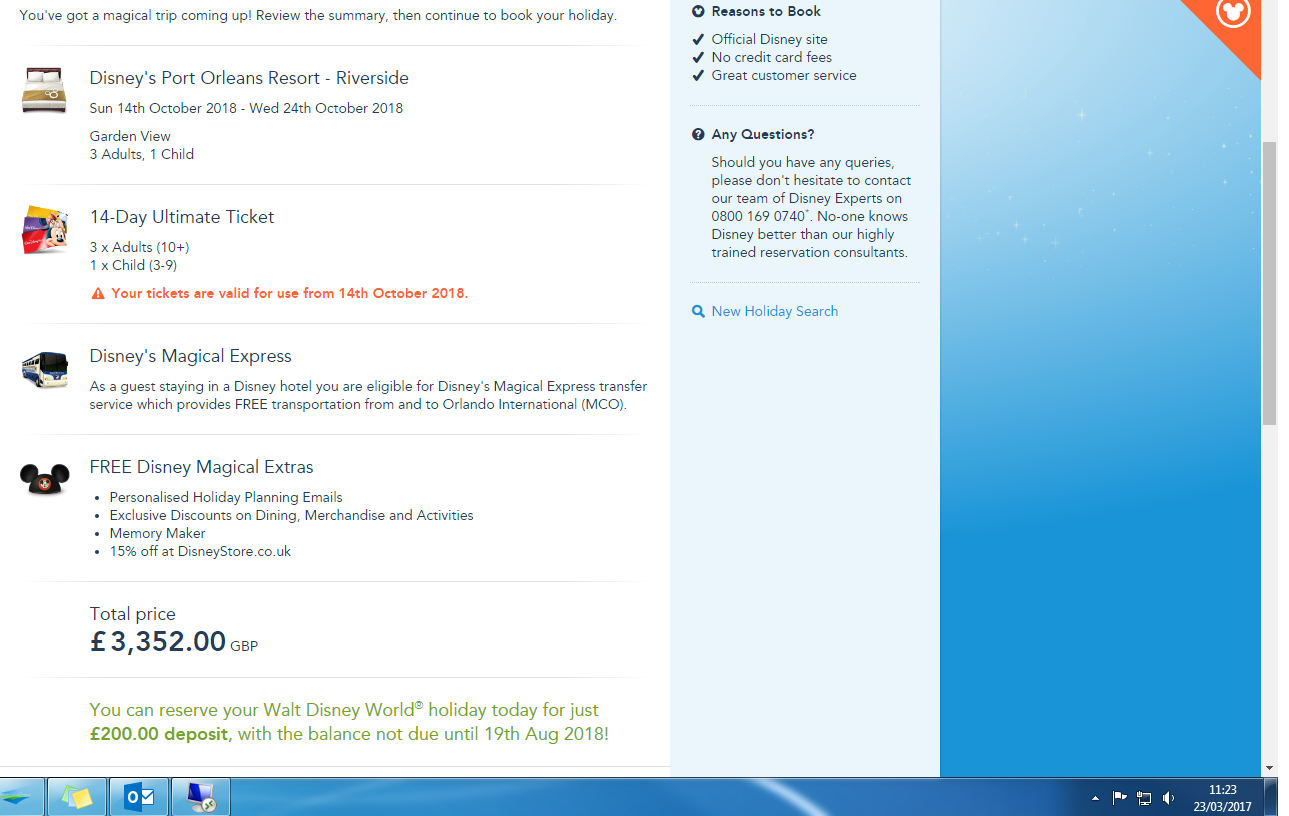The width and height of the screenshot is (1289, 816).
Task: Click the 3 x Adults (10+) line
Action: click(x=139, y=247)
